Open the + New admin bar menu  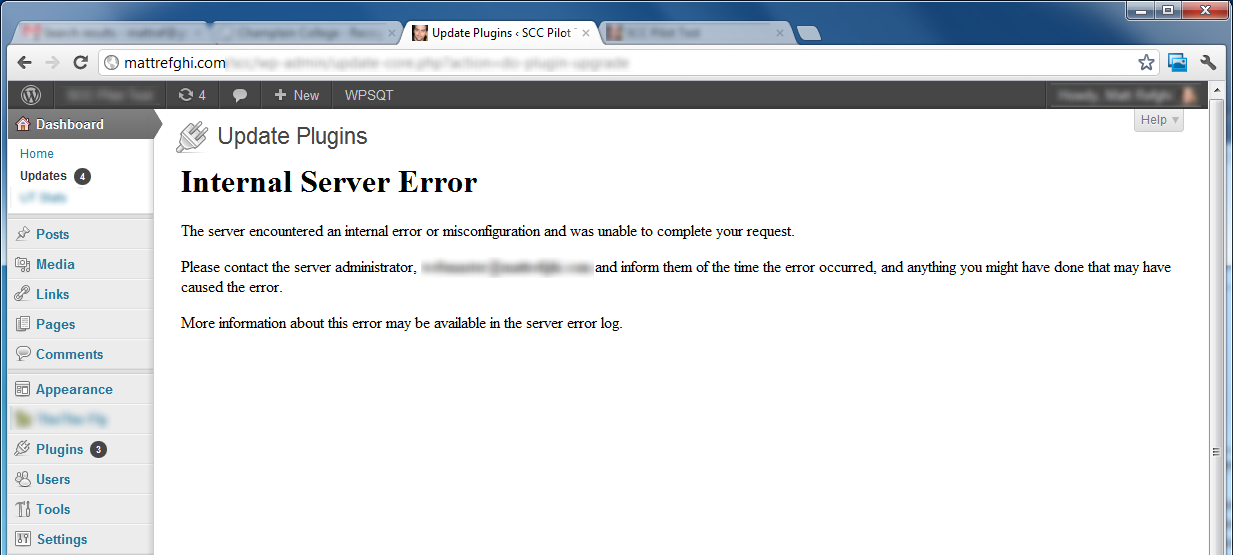(x=296, y=95)
